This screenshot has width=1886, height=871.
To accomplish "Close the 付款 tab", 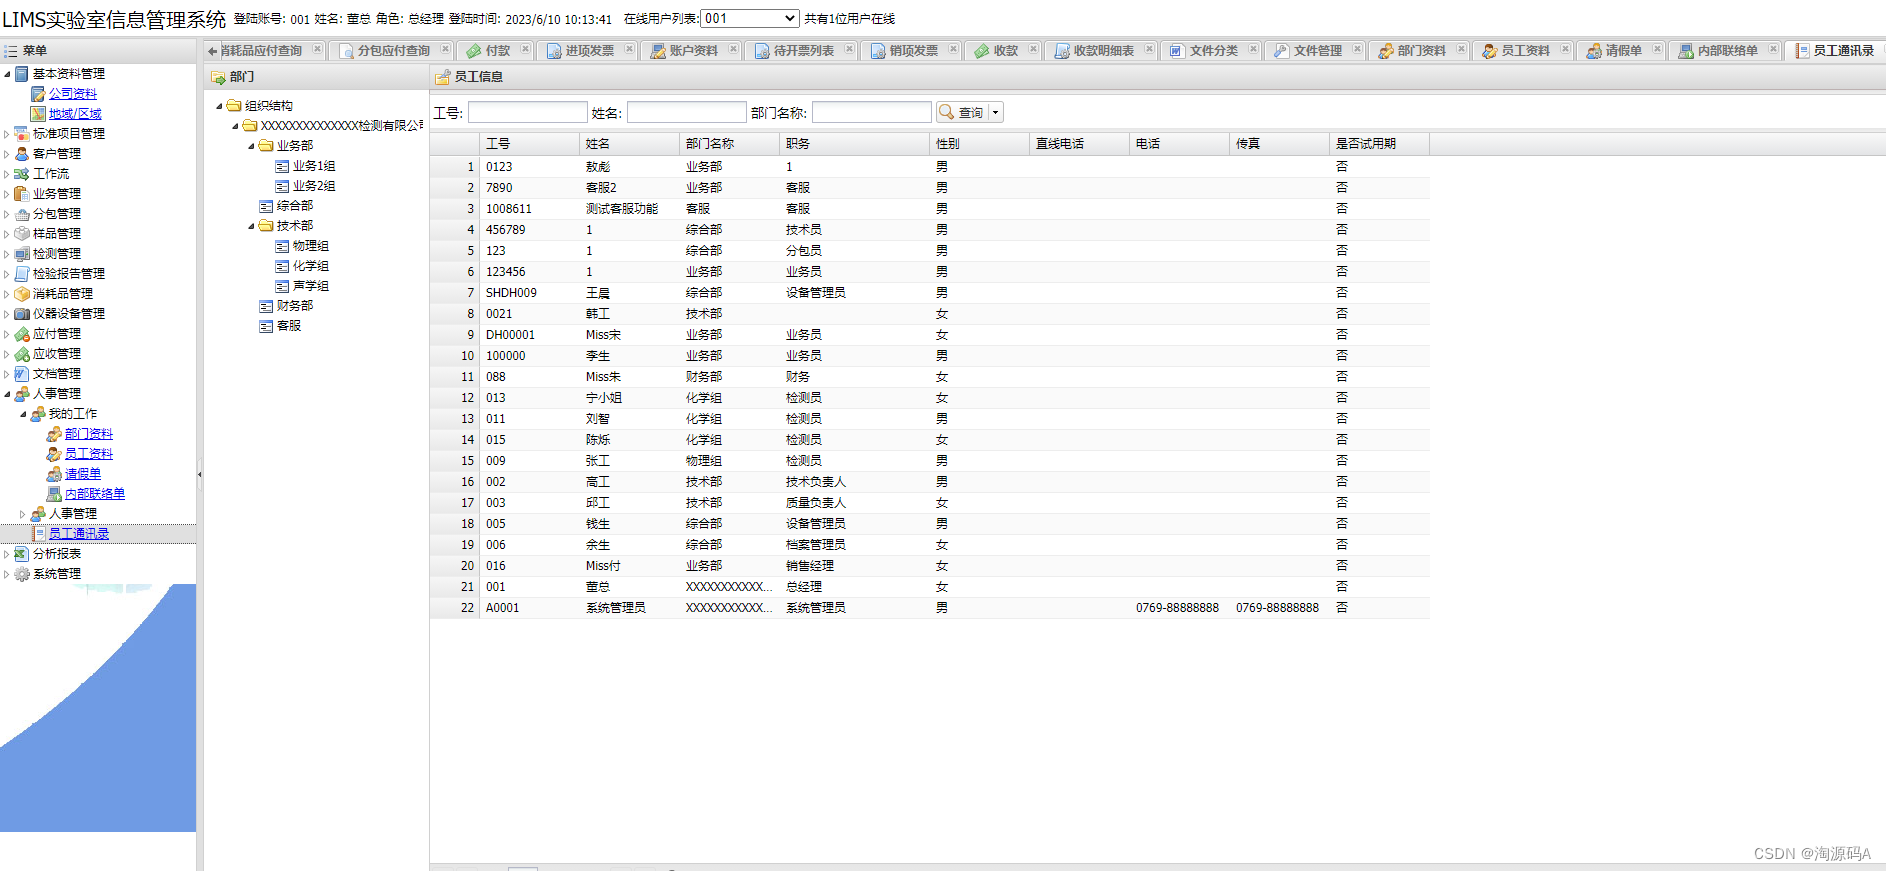I will point(525,49).
